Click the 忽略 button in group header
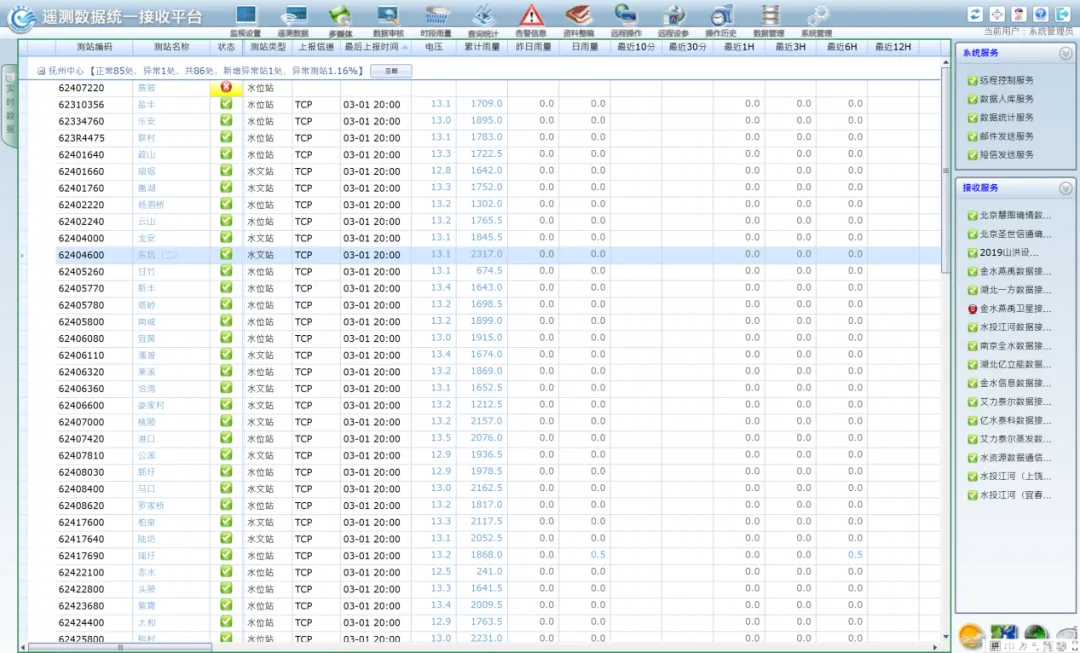This screenshot has height=653, width=1080. [x=391, y=71]
